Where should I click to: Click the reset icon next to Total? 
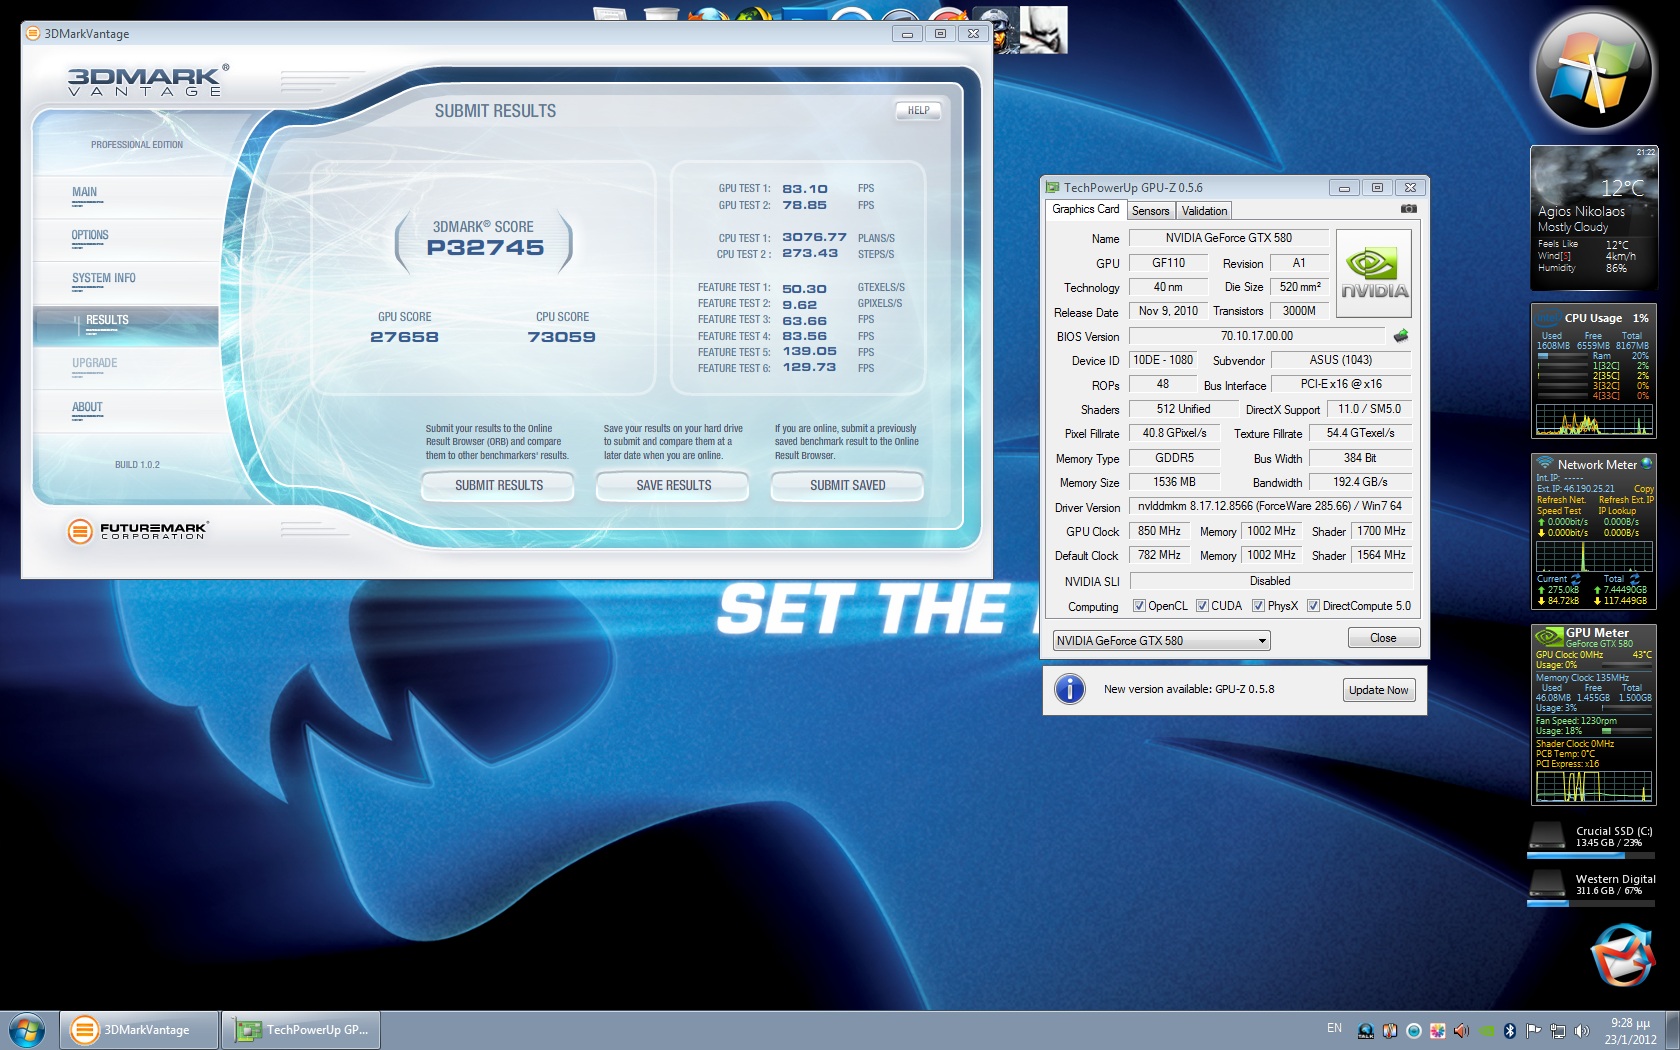[x=1635, y=579]
